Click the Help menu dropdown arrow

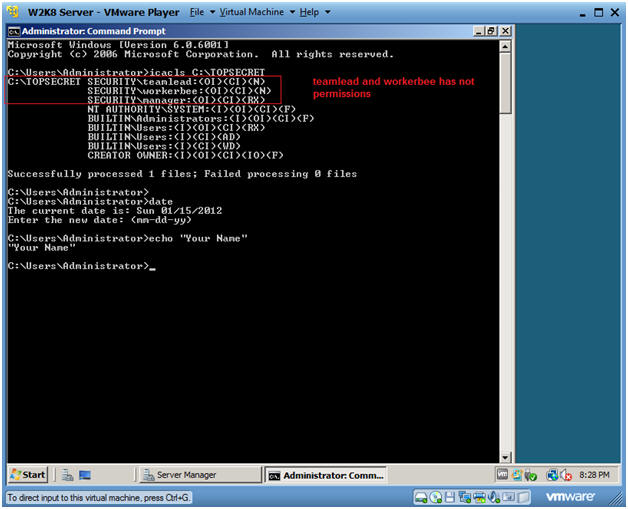coord(328,12)
